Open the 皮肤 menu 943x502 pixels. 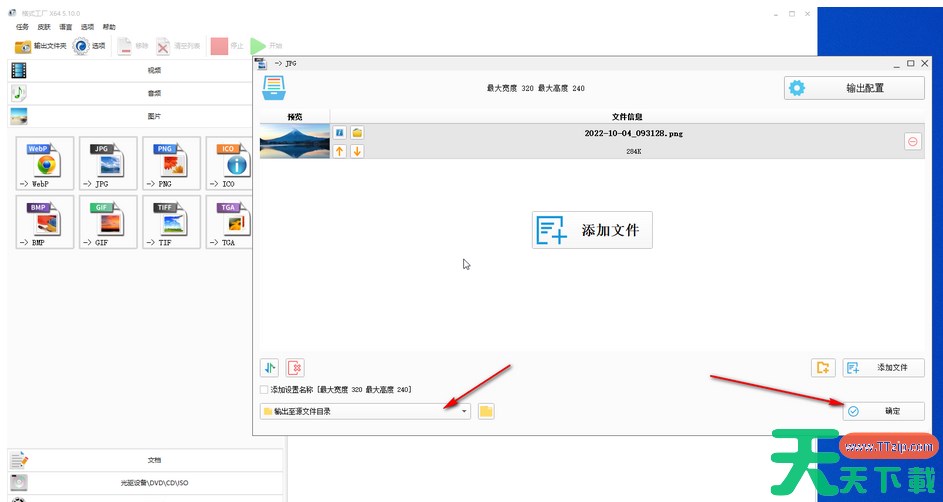(x=44, y=27)
